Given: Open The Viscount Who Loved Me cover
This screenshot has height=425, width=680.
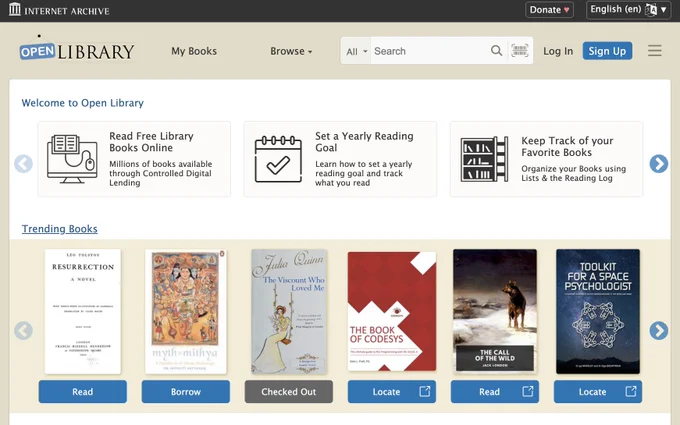Looking at the screenshot, I should pyautogui.click(x=289, y=311).
